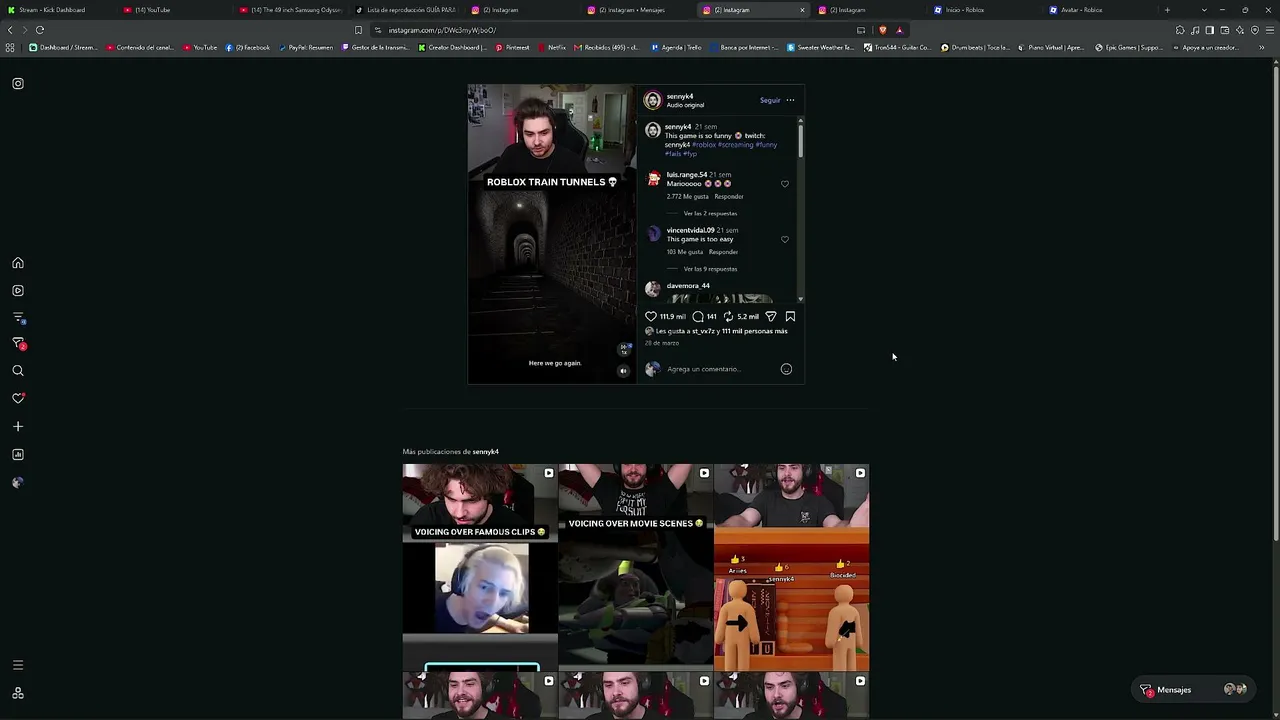Screen dimensions: 1280x720
Task: Reply to vincentvidal.09's comment
Action: click(723, 252)
